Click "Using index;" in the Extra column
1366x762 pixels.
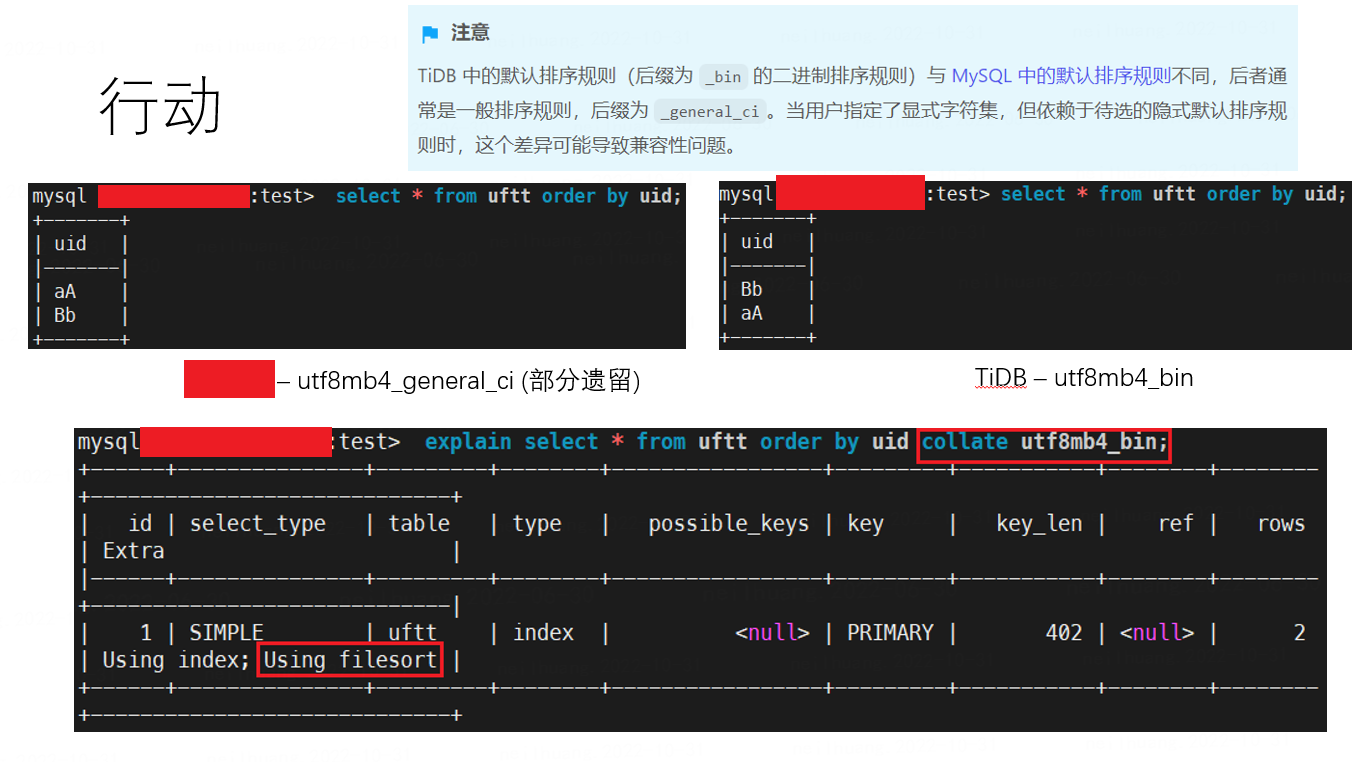pyautogui.click(x=177, y=660)
